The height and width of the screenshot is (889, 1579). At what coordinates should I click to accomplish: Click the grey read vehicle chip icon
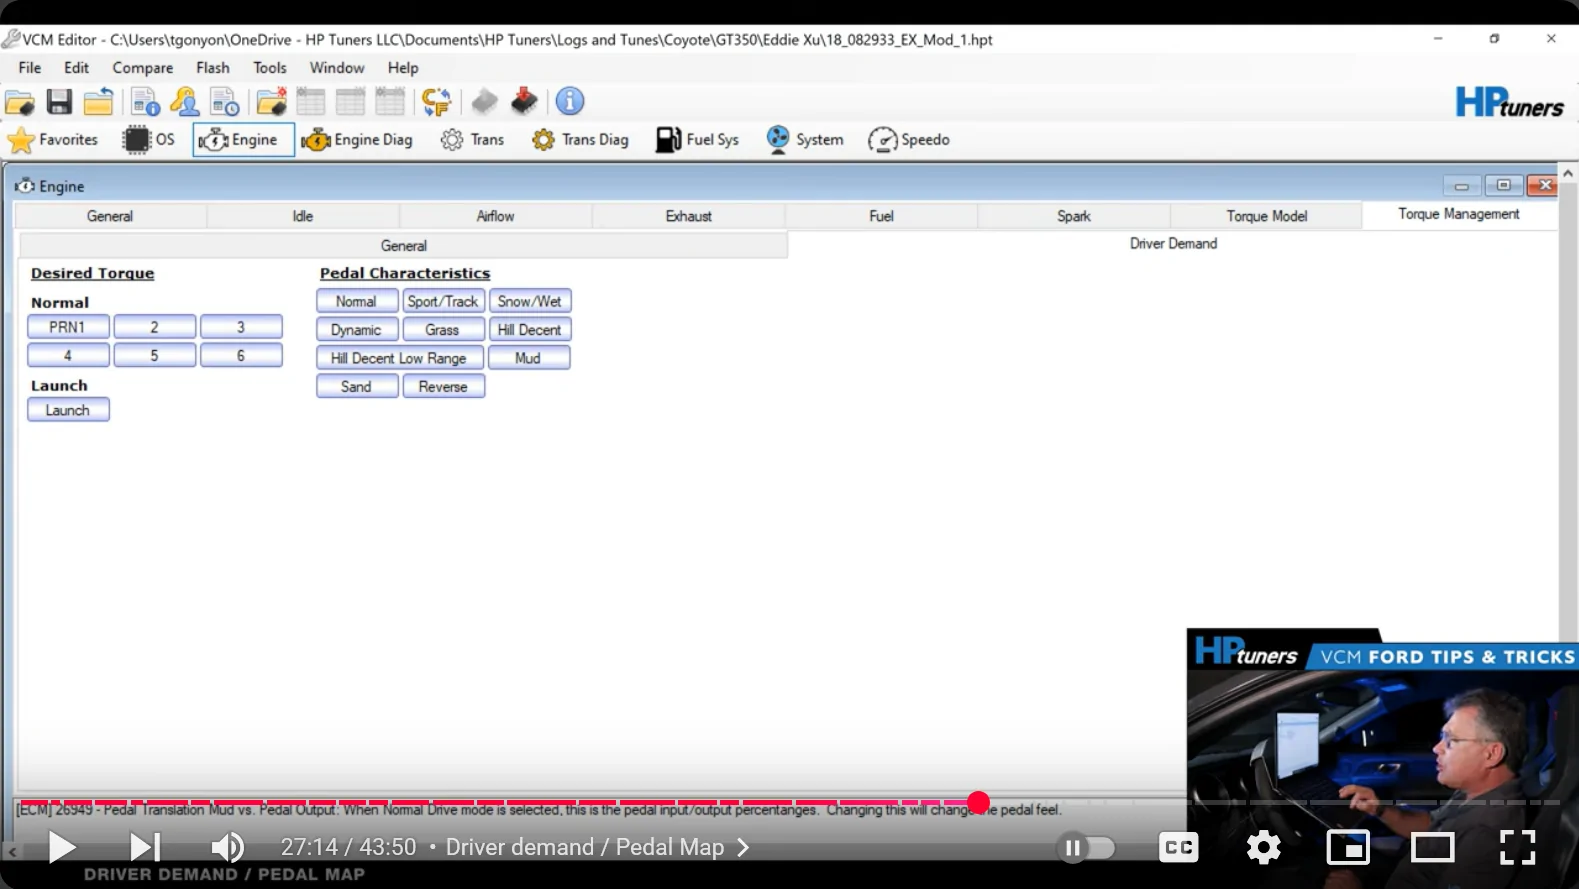[485, 102]
